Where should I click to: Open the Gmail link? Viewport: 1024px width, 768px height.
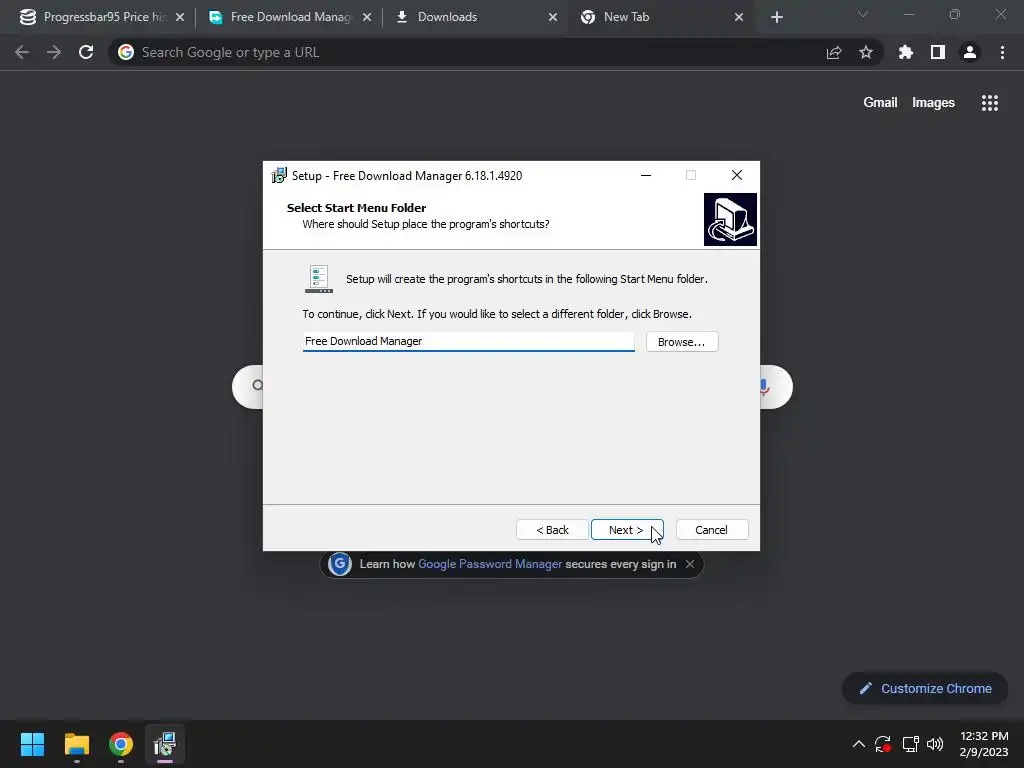coord(880,103)
